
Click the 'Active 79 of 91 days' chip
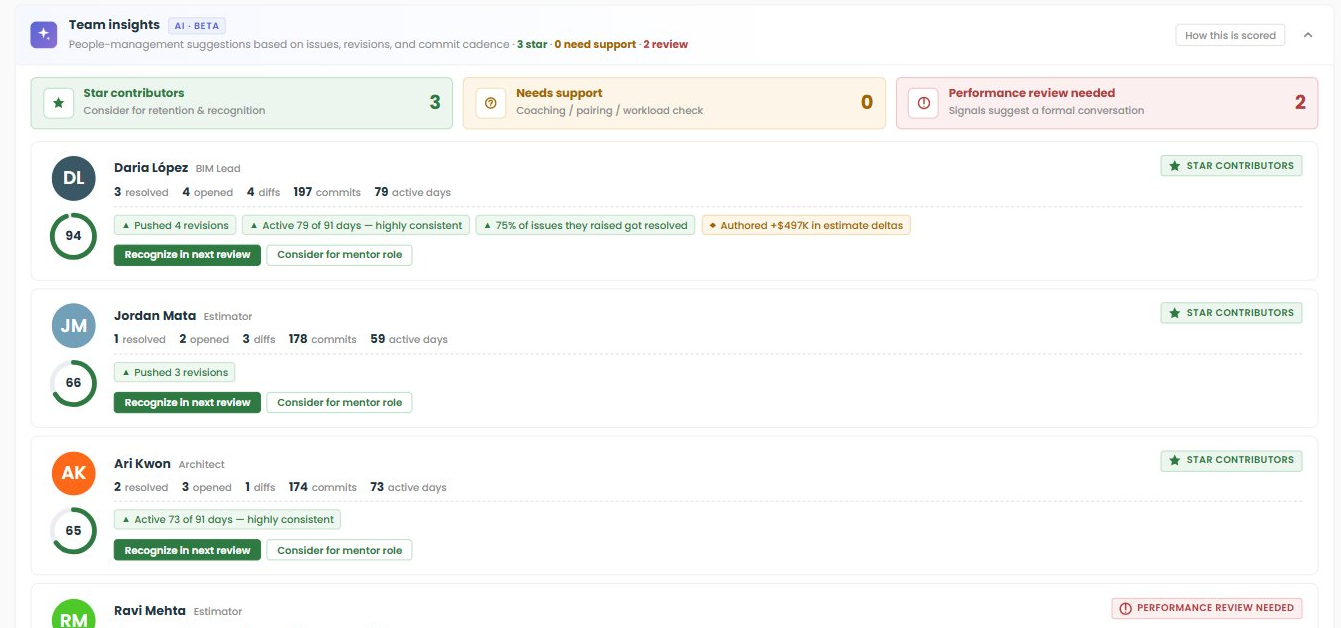(356, 225)
